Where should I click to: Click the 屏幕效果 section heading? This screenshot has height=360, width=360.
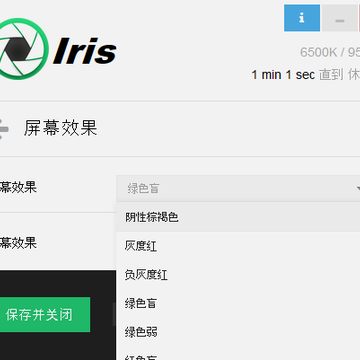(x=60, y=128)
